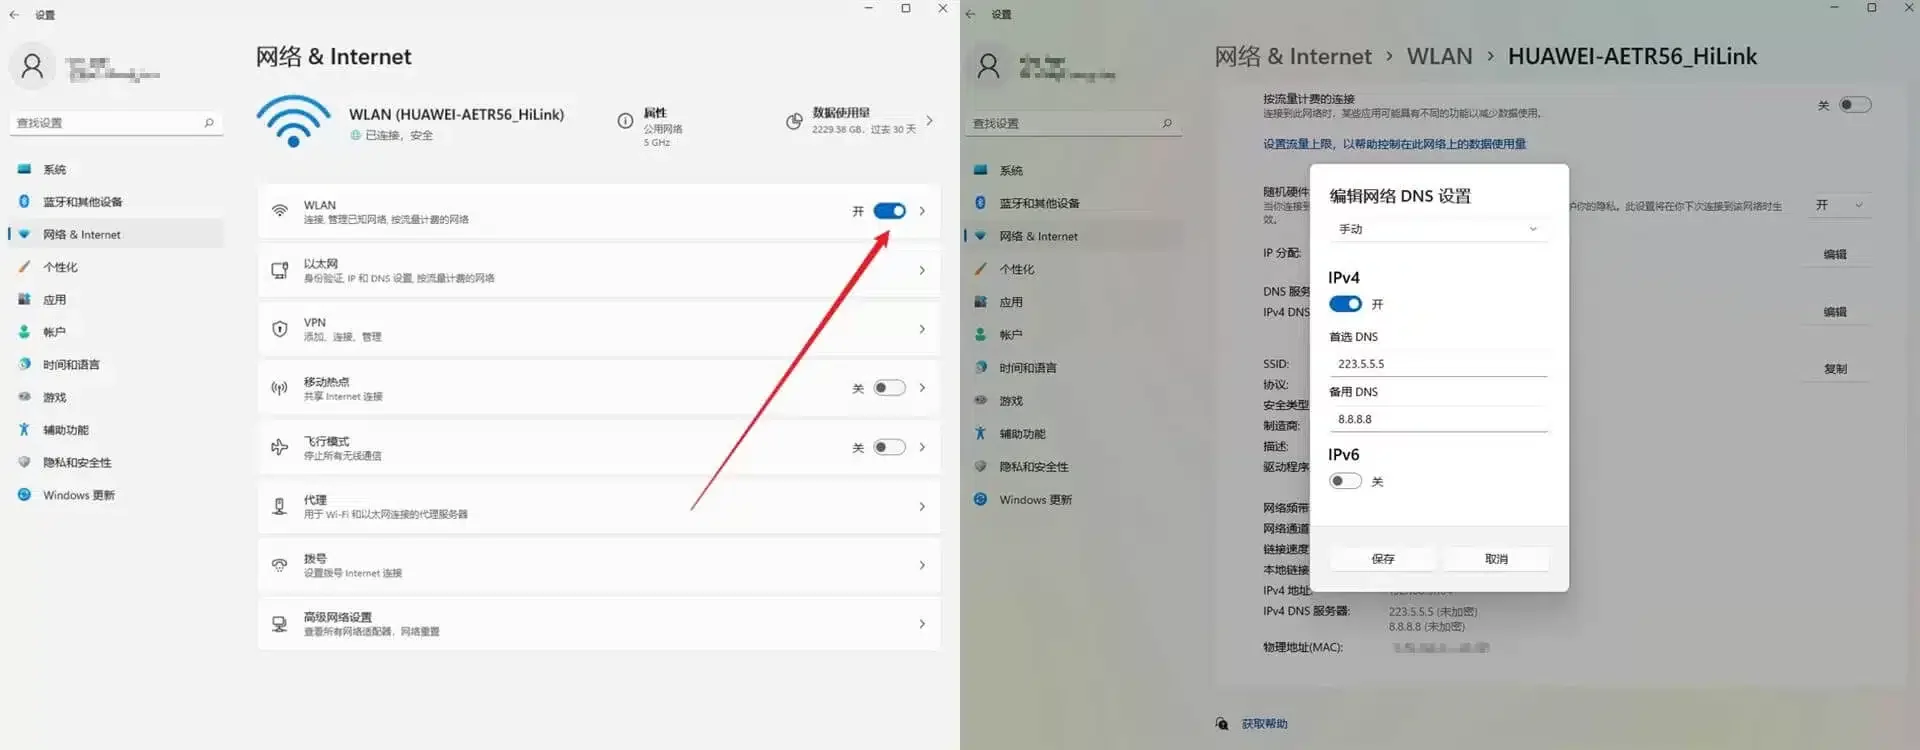Image resolution: width=1920 pixels, height=750 pixels.
Task: Select 系统 in the left window sidebar
Action: [116, 169]
